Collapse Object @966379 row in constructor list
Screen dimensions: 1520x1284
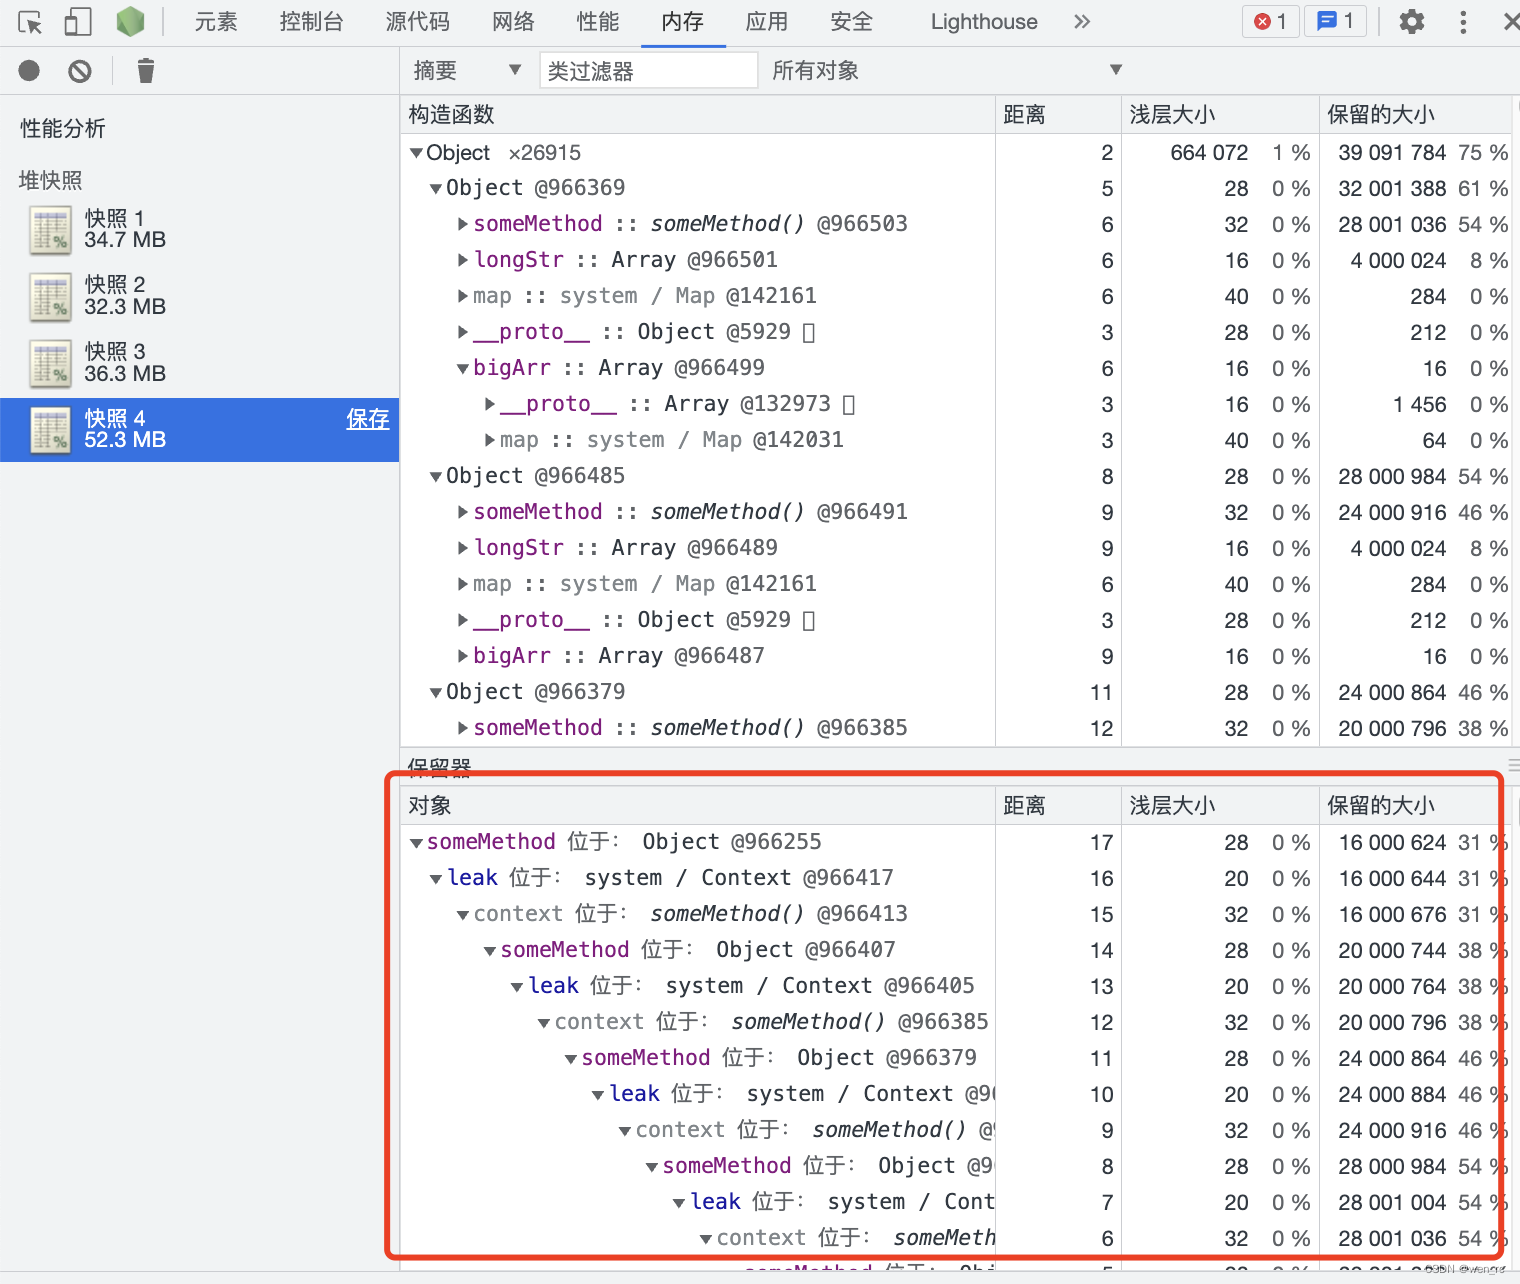point(436,692)
